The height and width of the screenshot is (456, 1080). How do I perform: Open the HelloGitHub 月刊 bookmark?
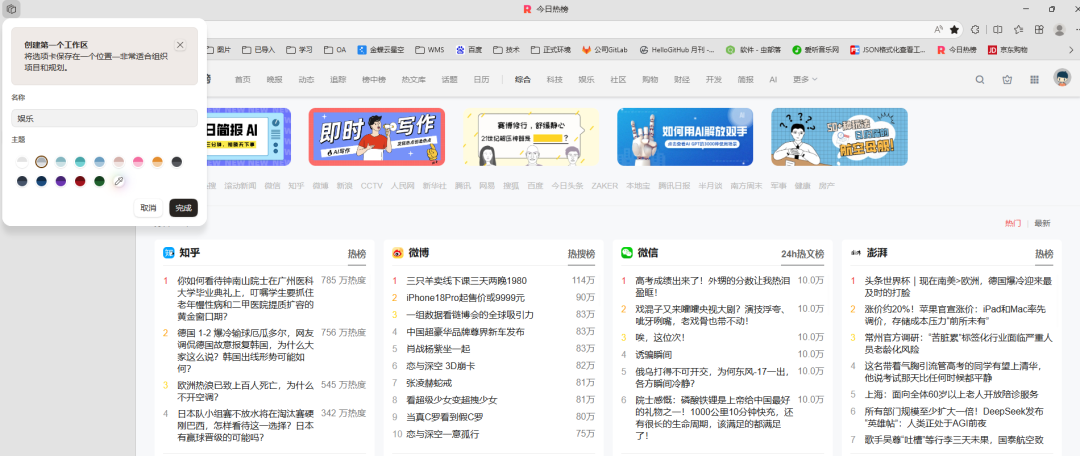coord(677,50)
